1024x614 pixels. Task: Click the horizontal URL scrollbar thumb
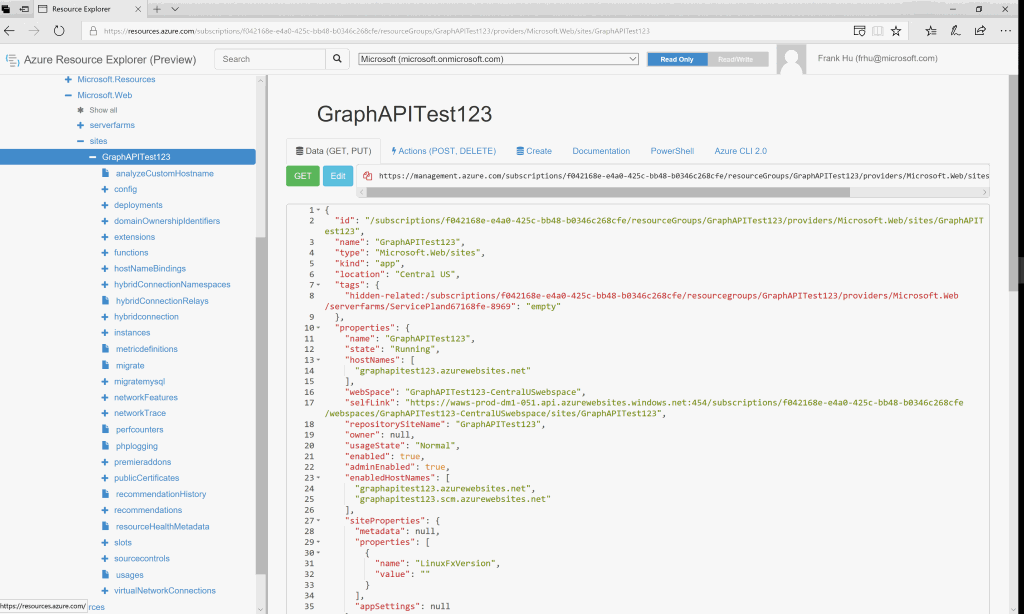click(607, 192)
